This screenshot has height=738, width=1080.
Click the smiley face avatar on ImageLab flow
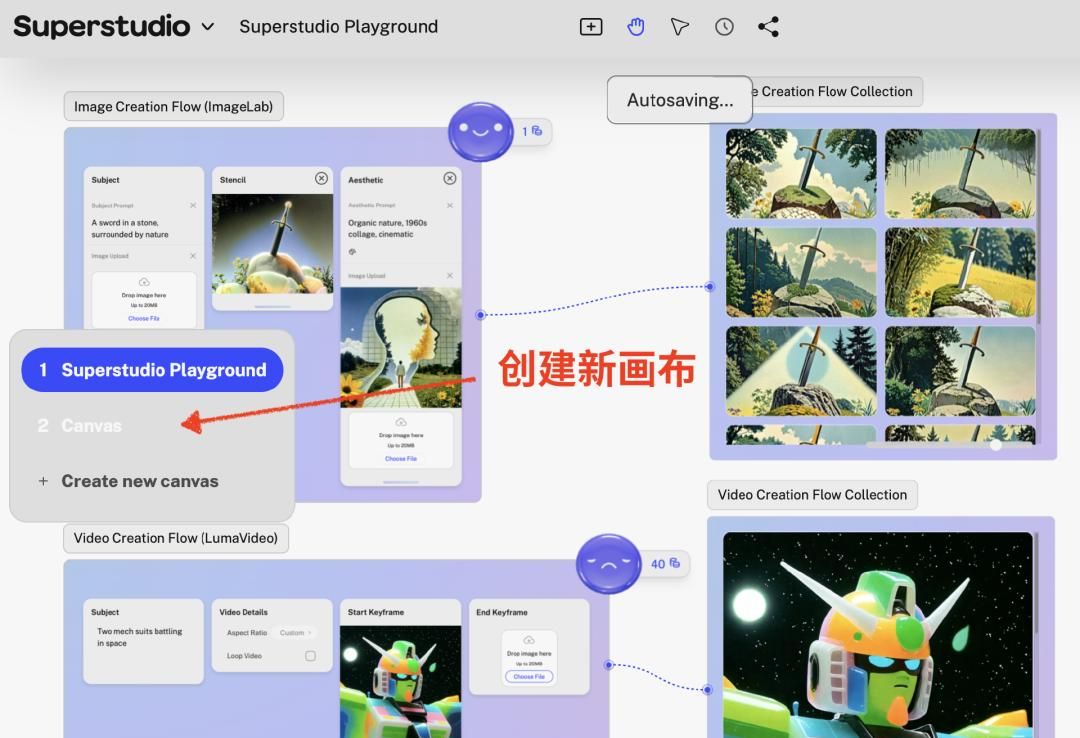coord(481,131)
